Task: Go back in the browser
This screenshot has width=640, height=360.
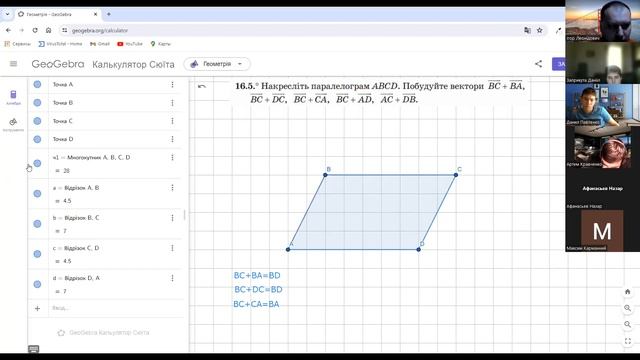Action: [9, 30]
